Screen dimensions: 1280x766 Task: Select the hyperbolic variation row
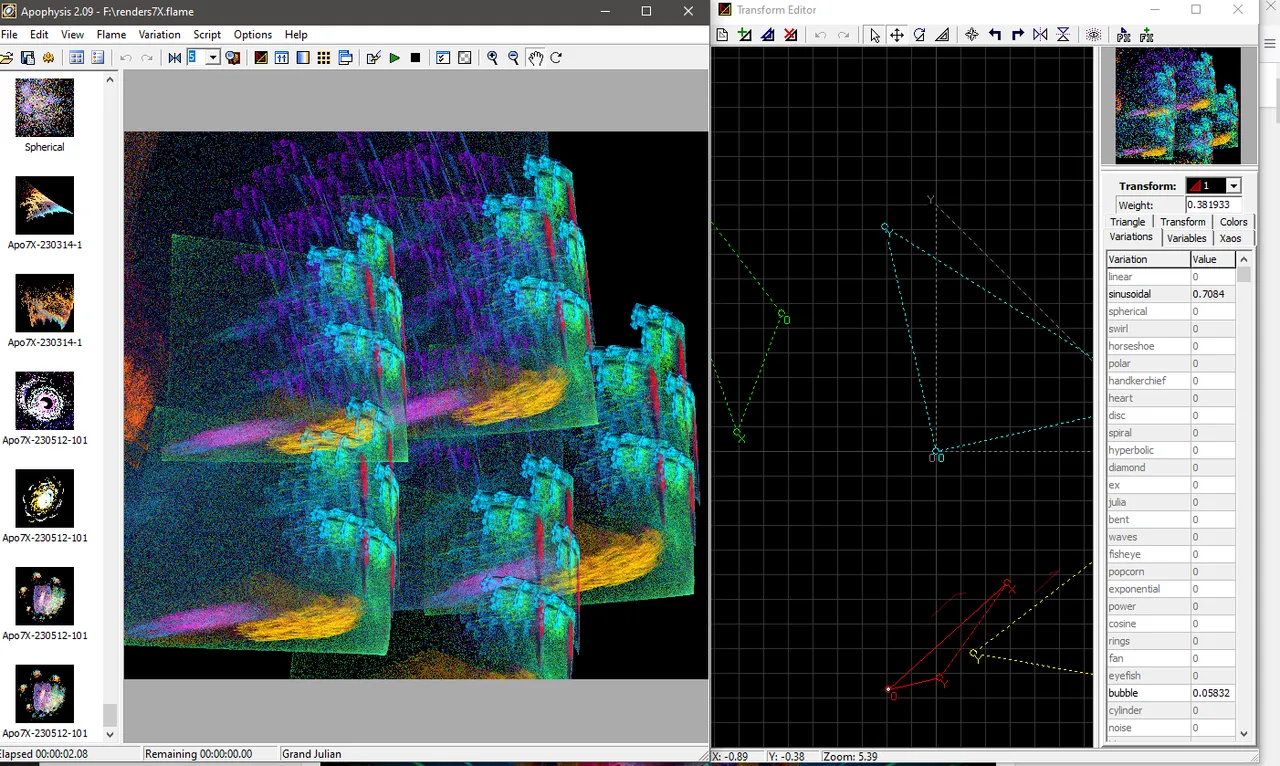click(1170, 450)
